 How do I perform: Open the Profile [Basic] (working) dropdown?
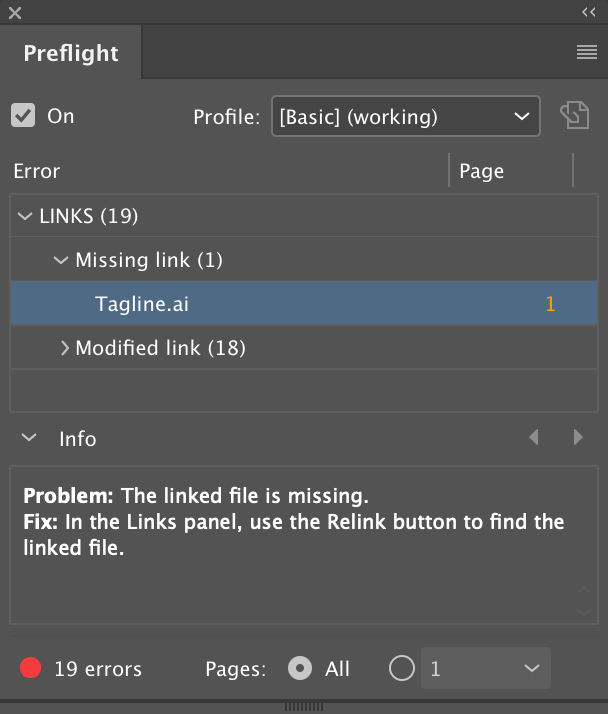point(406,116)
